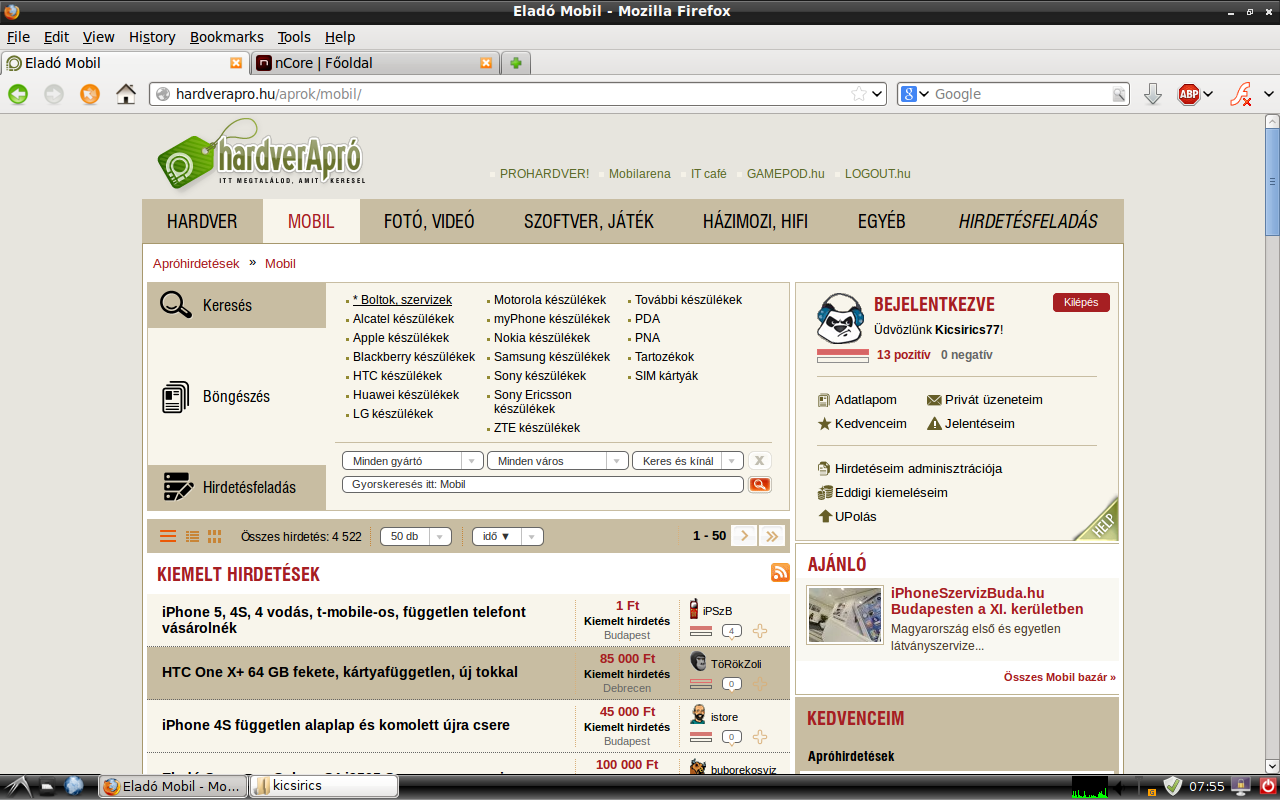Click the Adblock Plus ABP icon
The height and width of the screenshot is (800, 1280).
(x=1189, y=94)
